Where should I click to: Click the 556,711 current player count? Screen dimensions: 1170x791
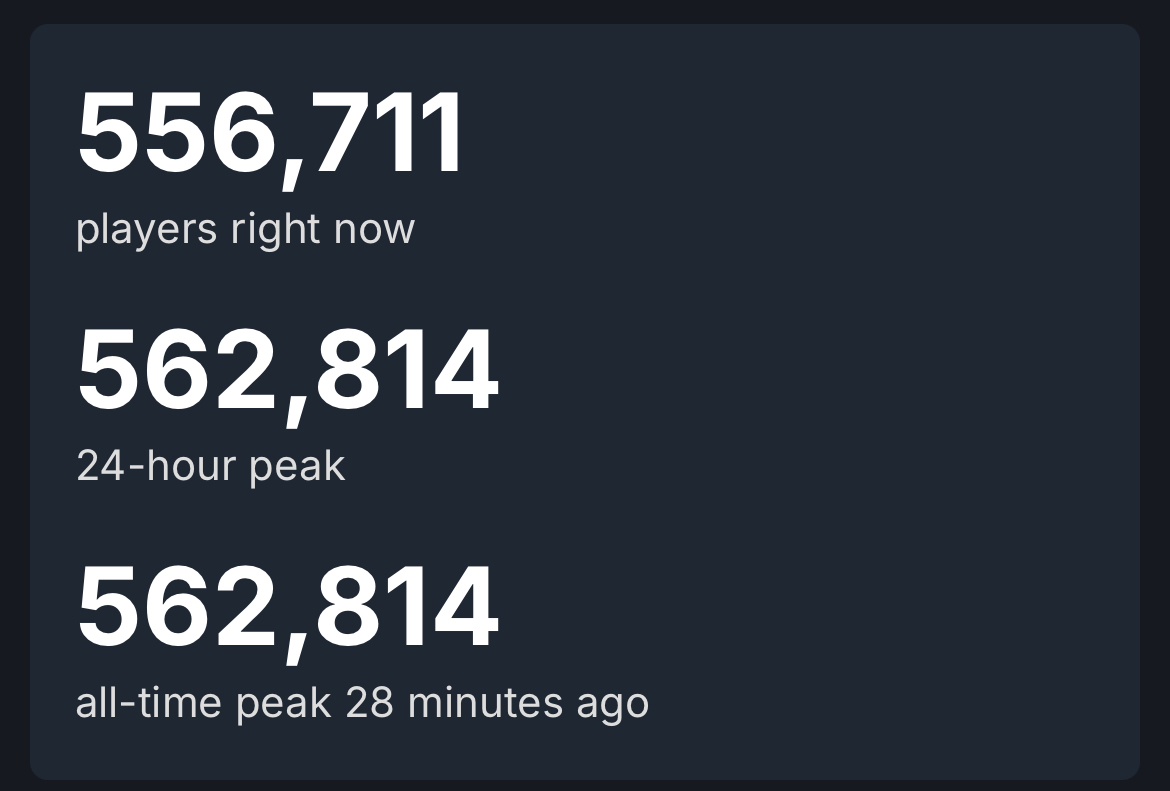tap(270, 135)
